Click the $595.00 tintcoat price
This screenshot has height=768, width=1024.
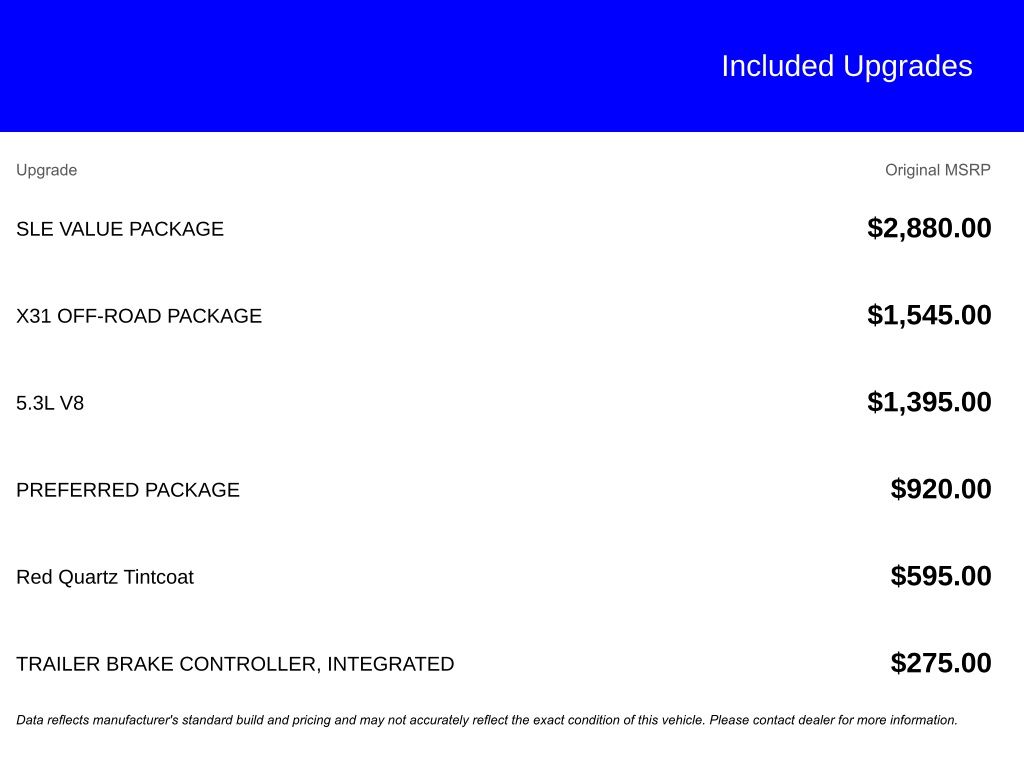point(941,576)
